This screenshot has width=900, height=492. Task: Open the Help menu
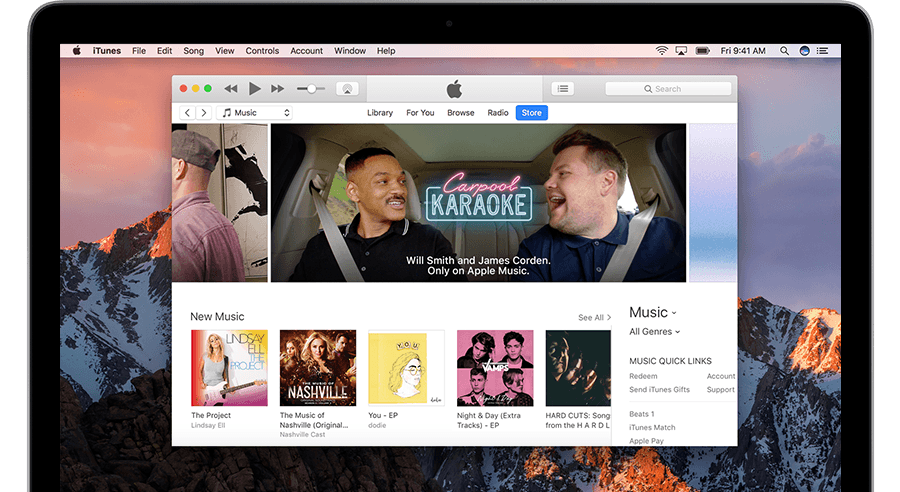(386, 51)
